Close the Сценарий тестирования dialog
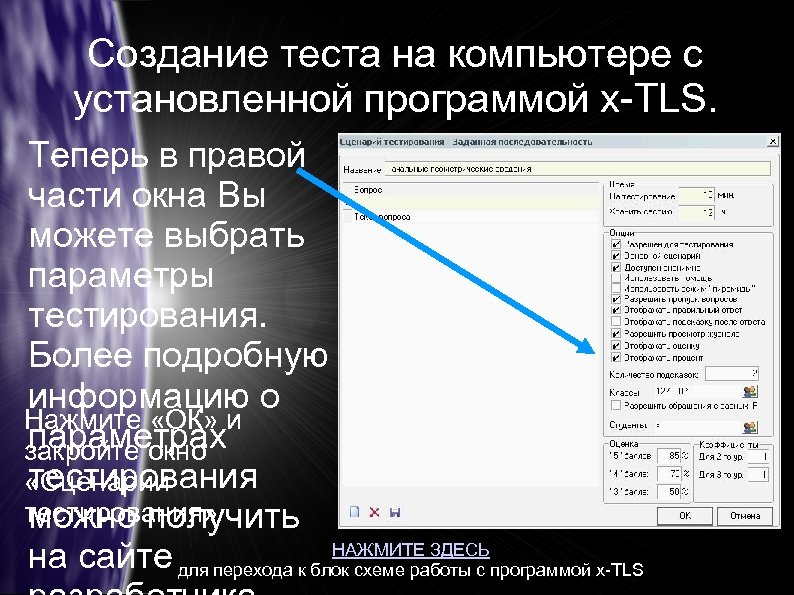Screen dimensions: 794x595 tap(773, 142)
